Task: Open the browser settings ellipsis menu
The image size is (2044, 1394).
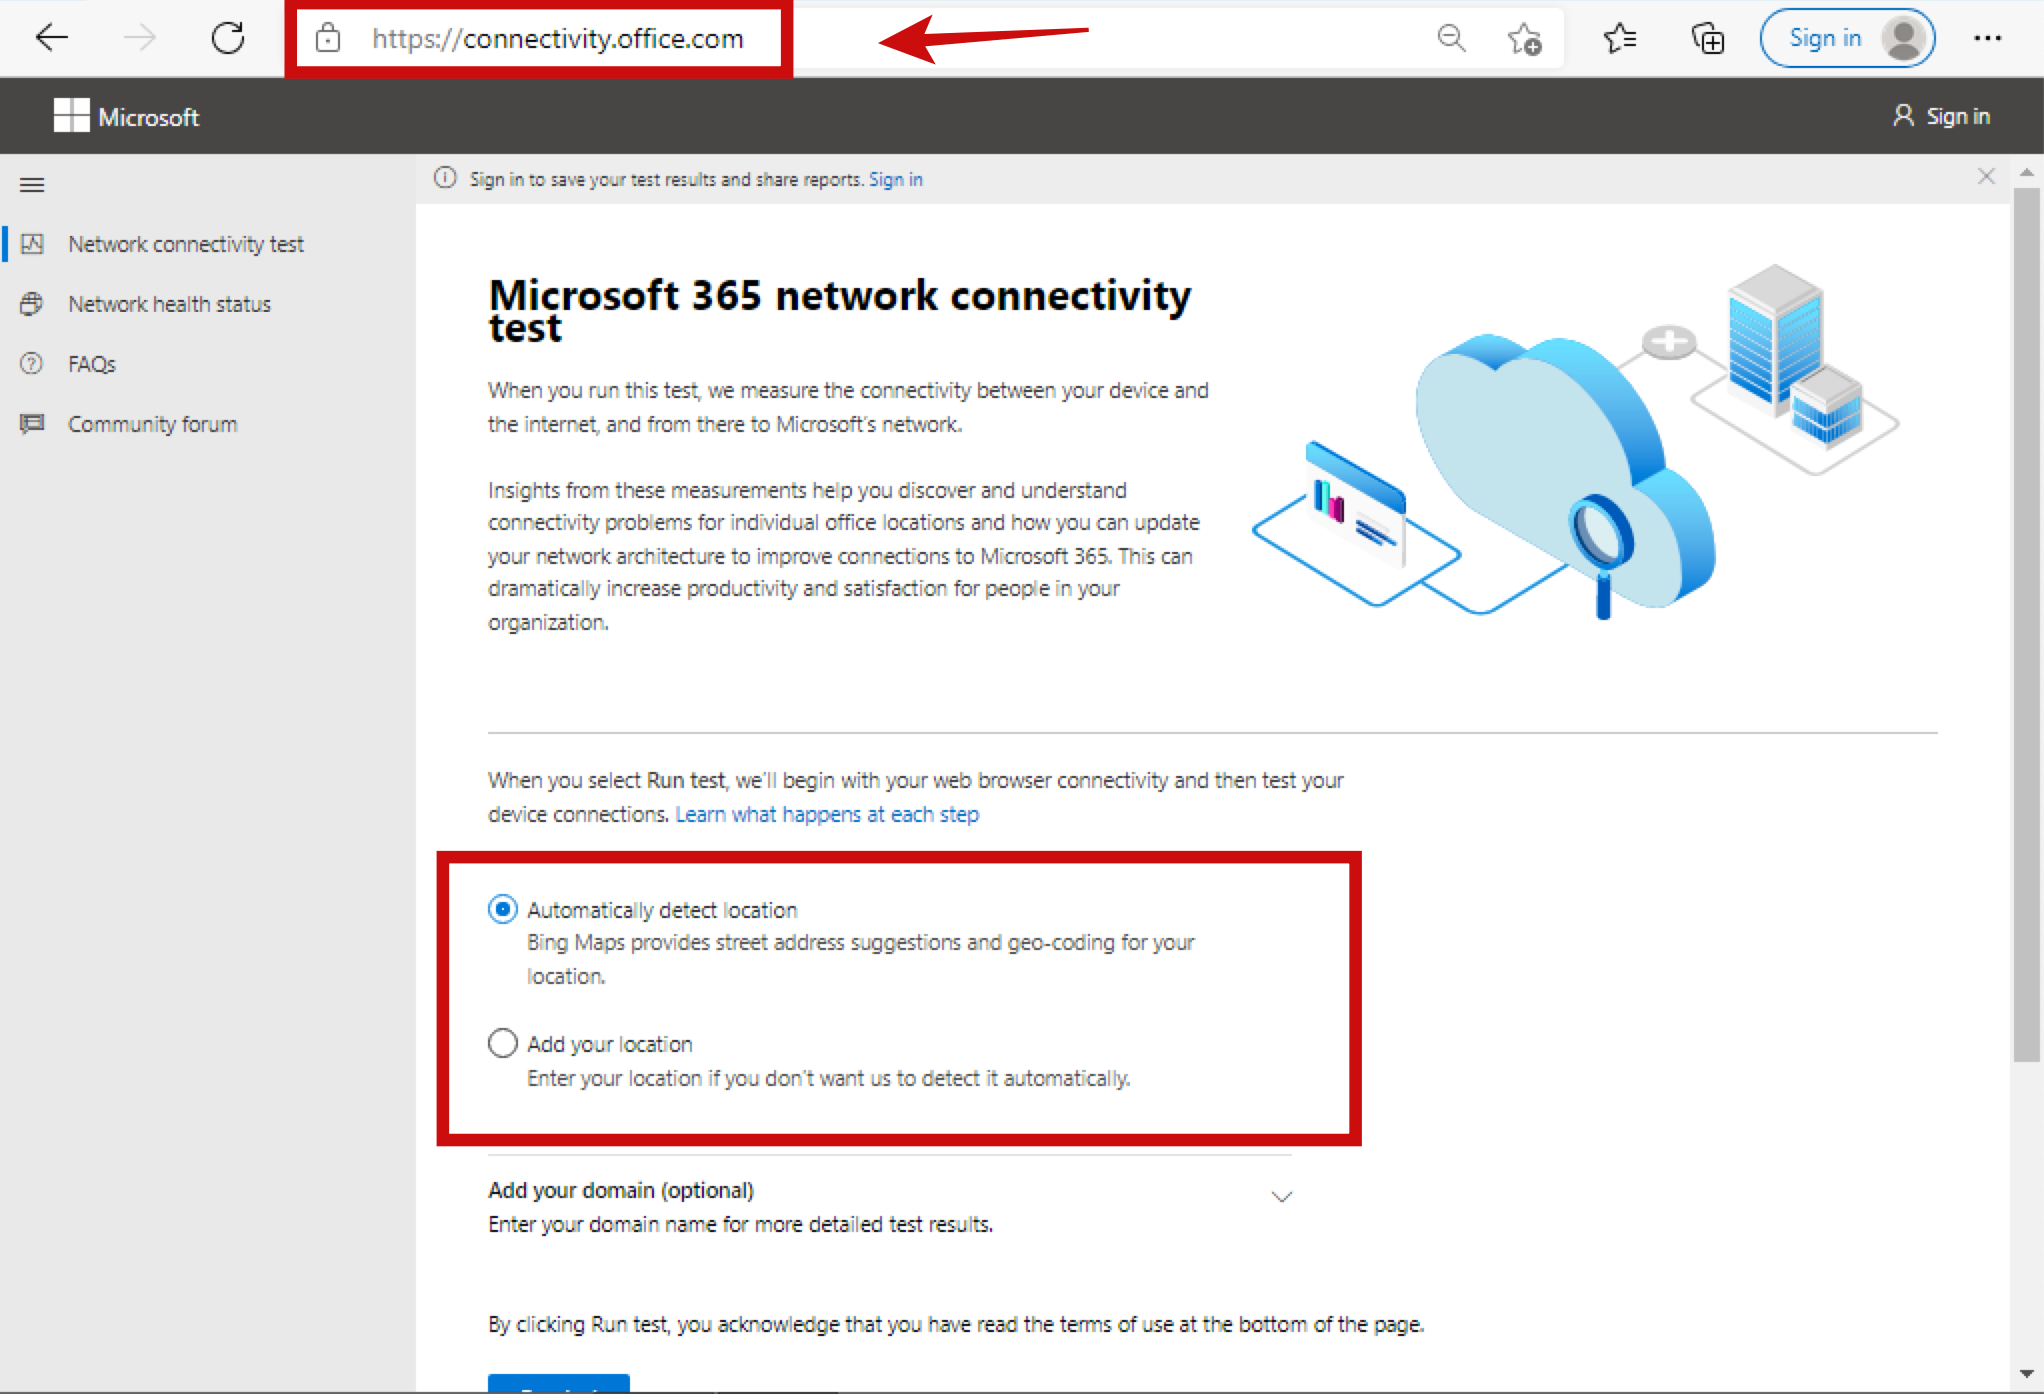Action: [1987, 38]
